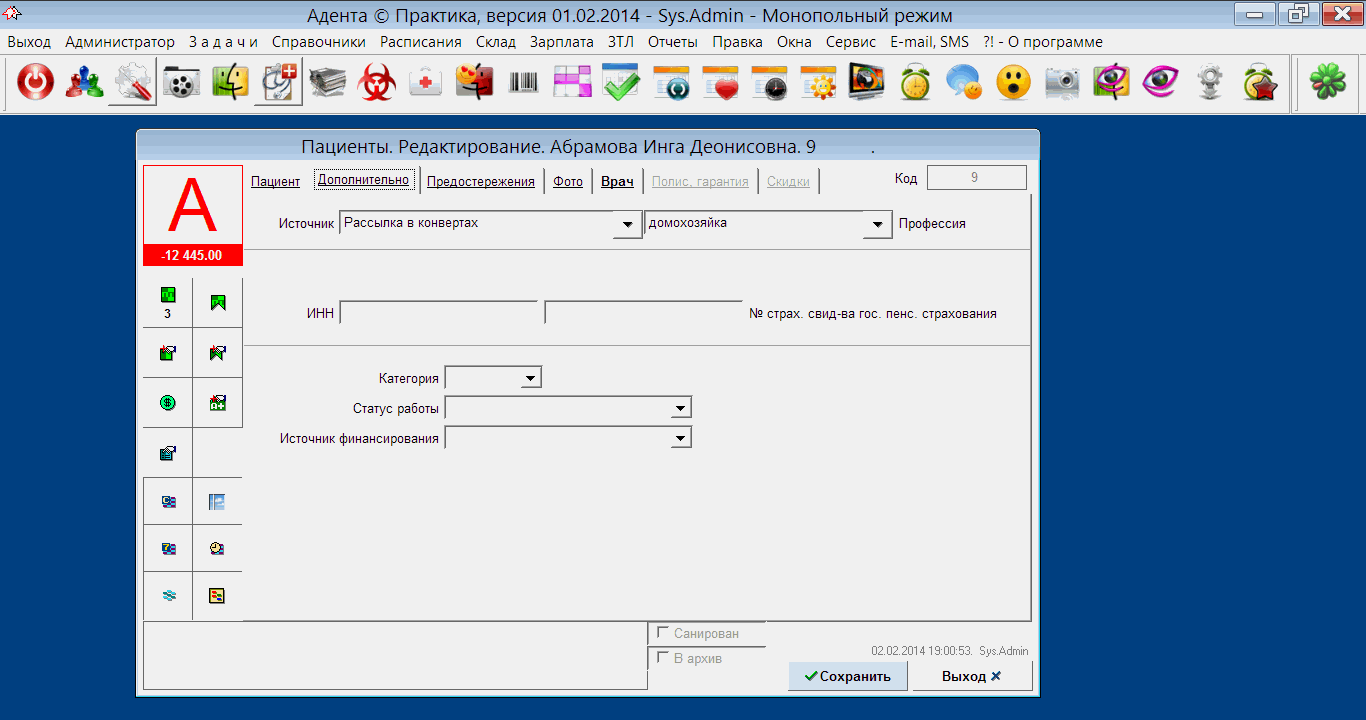The height and width of the screenshot is (720, 1366).
Task: Open the camera toolbar icon
Action: tap(1062, 83)
